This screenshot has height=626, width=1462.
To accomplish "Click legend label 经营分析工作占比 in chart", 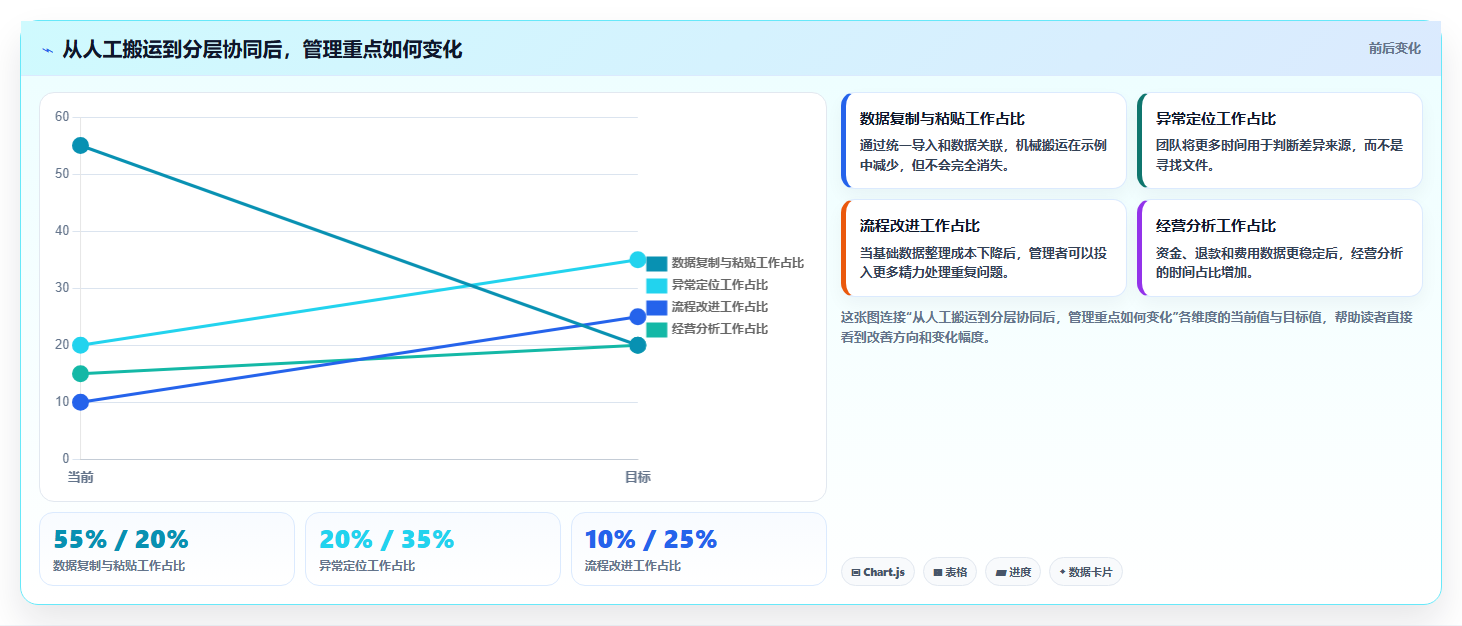I will [x=720, y=329].
